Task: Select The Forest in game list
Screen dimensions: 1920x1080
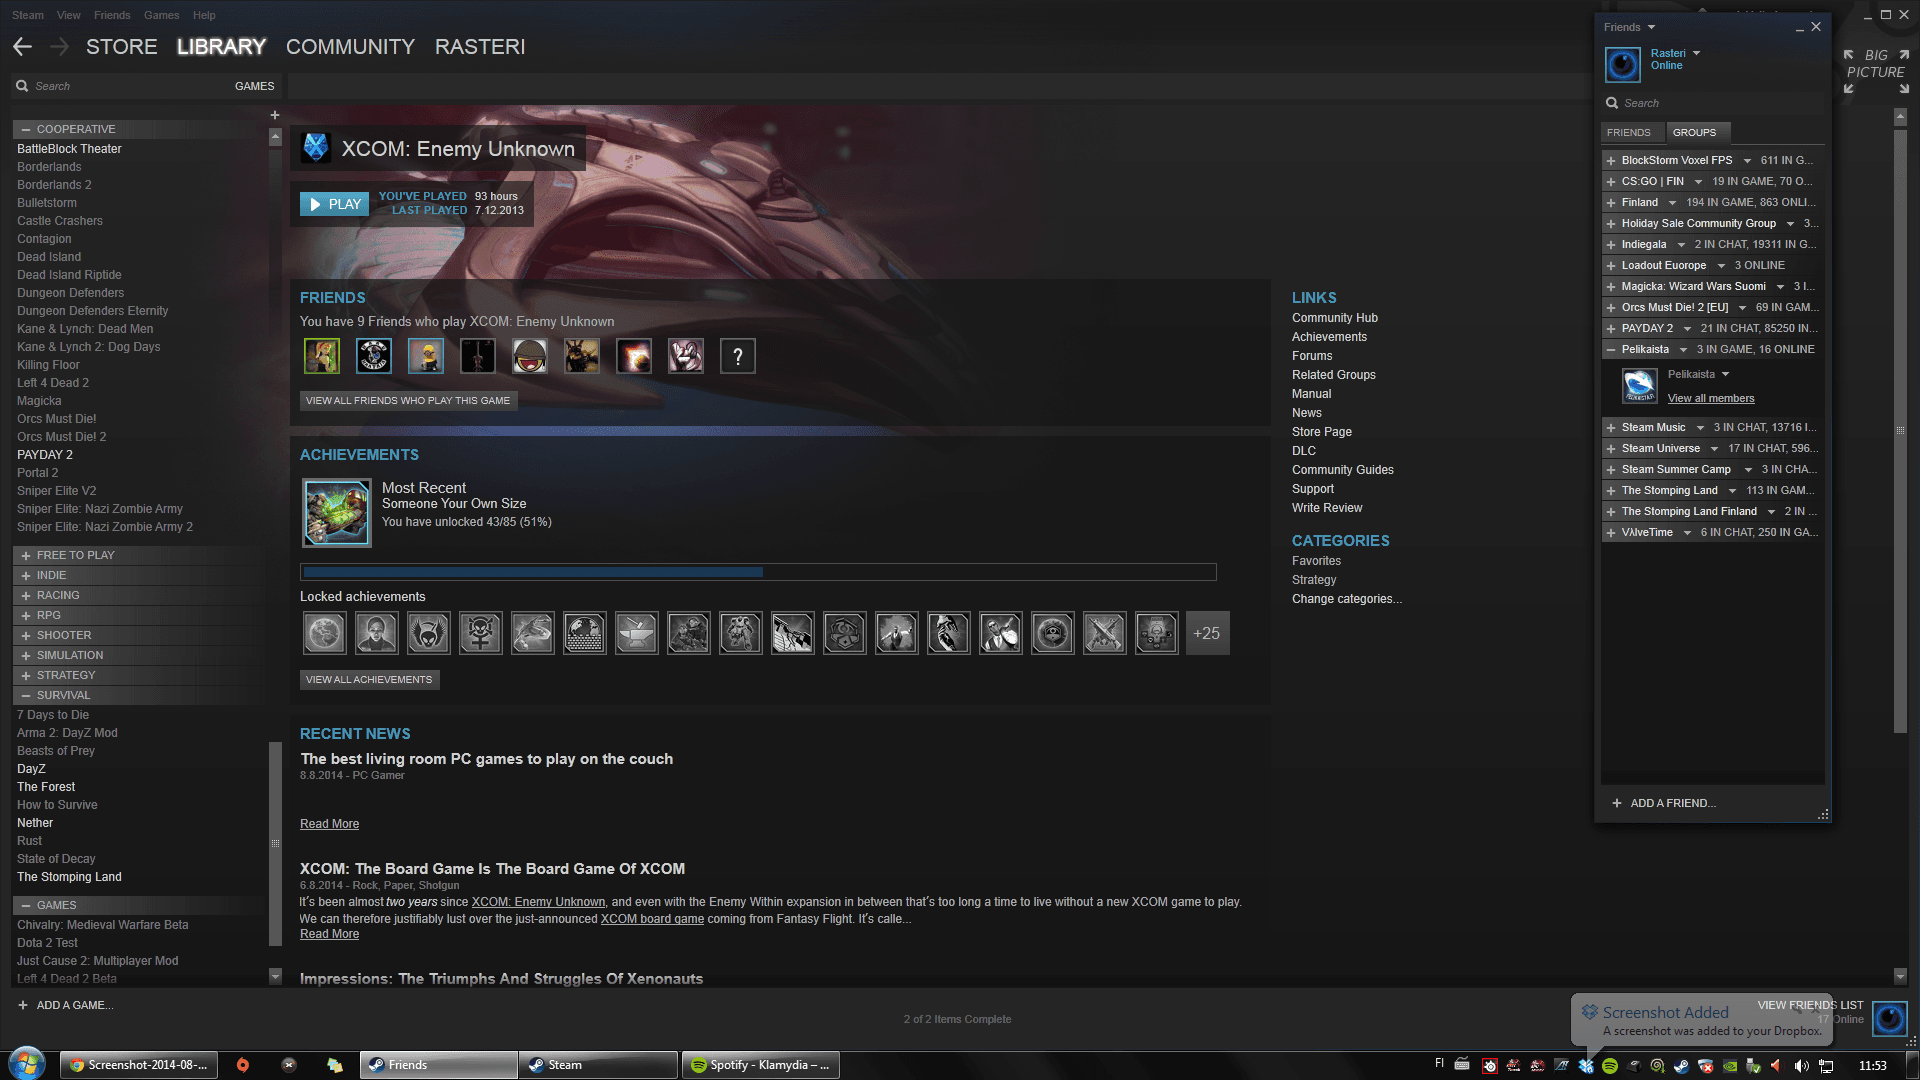Action: coord(46,787)
